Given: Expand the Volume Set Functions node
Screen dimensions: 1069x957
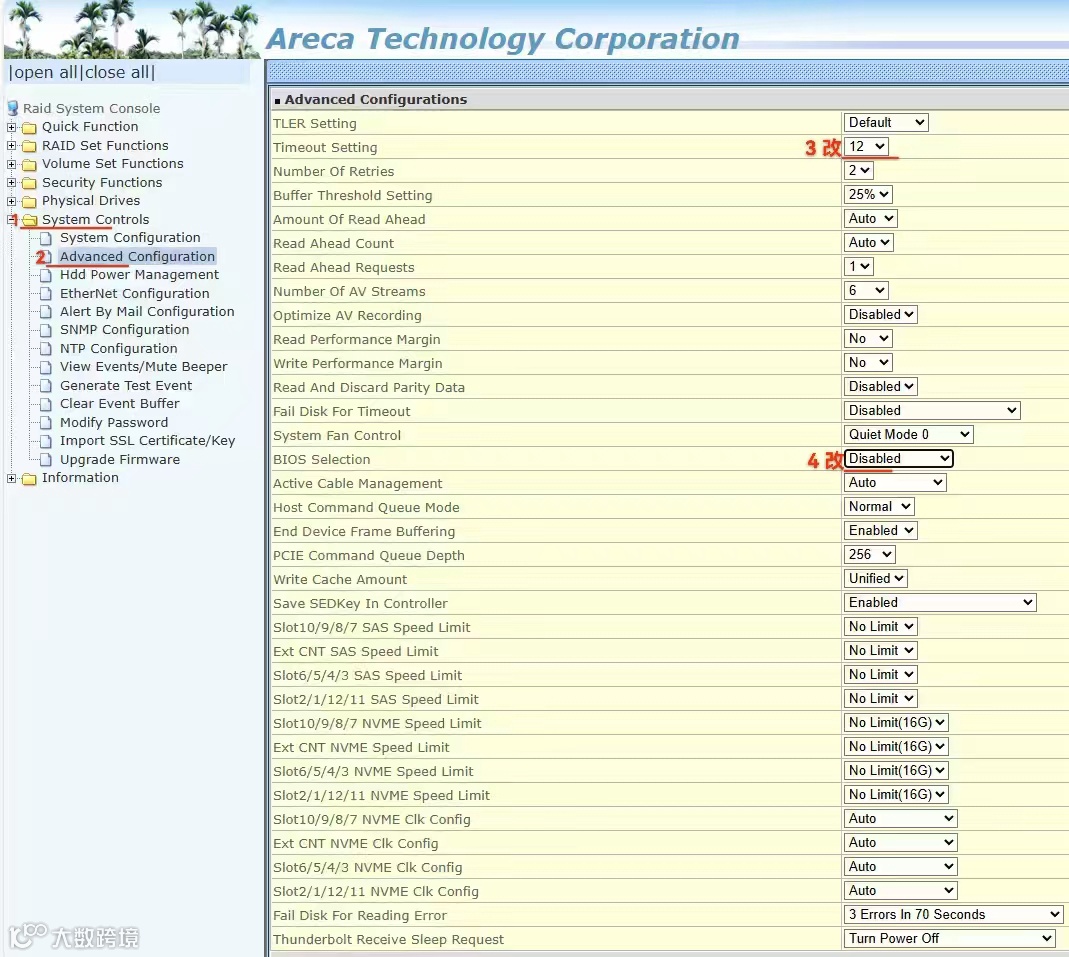Looking at the screenshot, I should click(x=12, y=164).
